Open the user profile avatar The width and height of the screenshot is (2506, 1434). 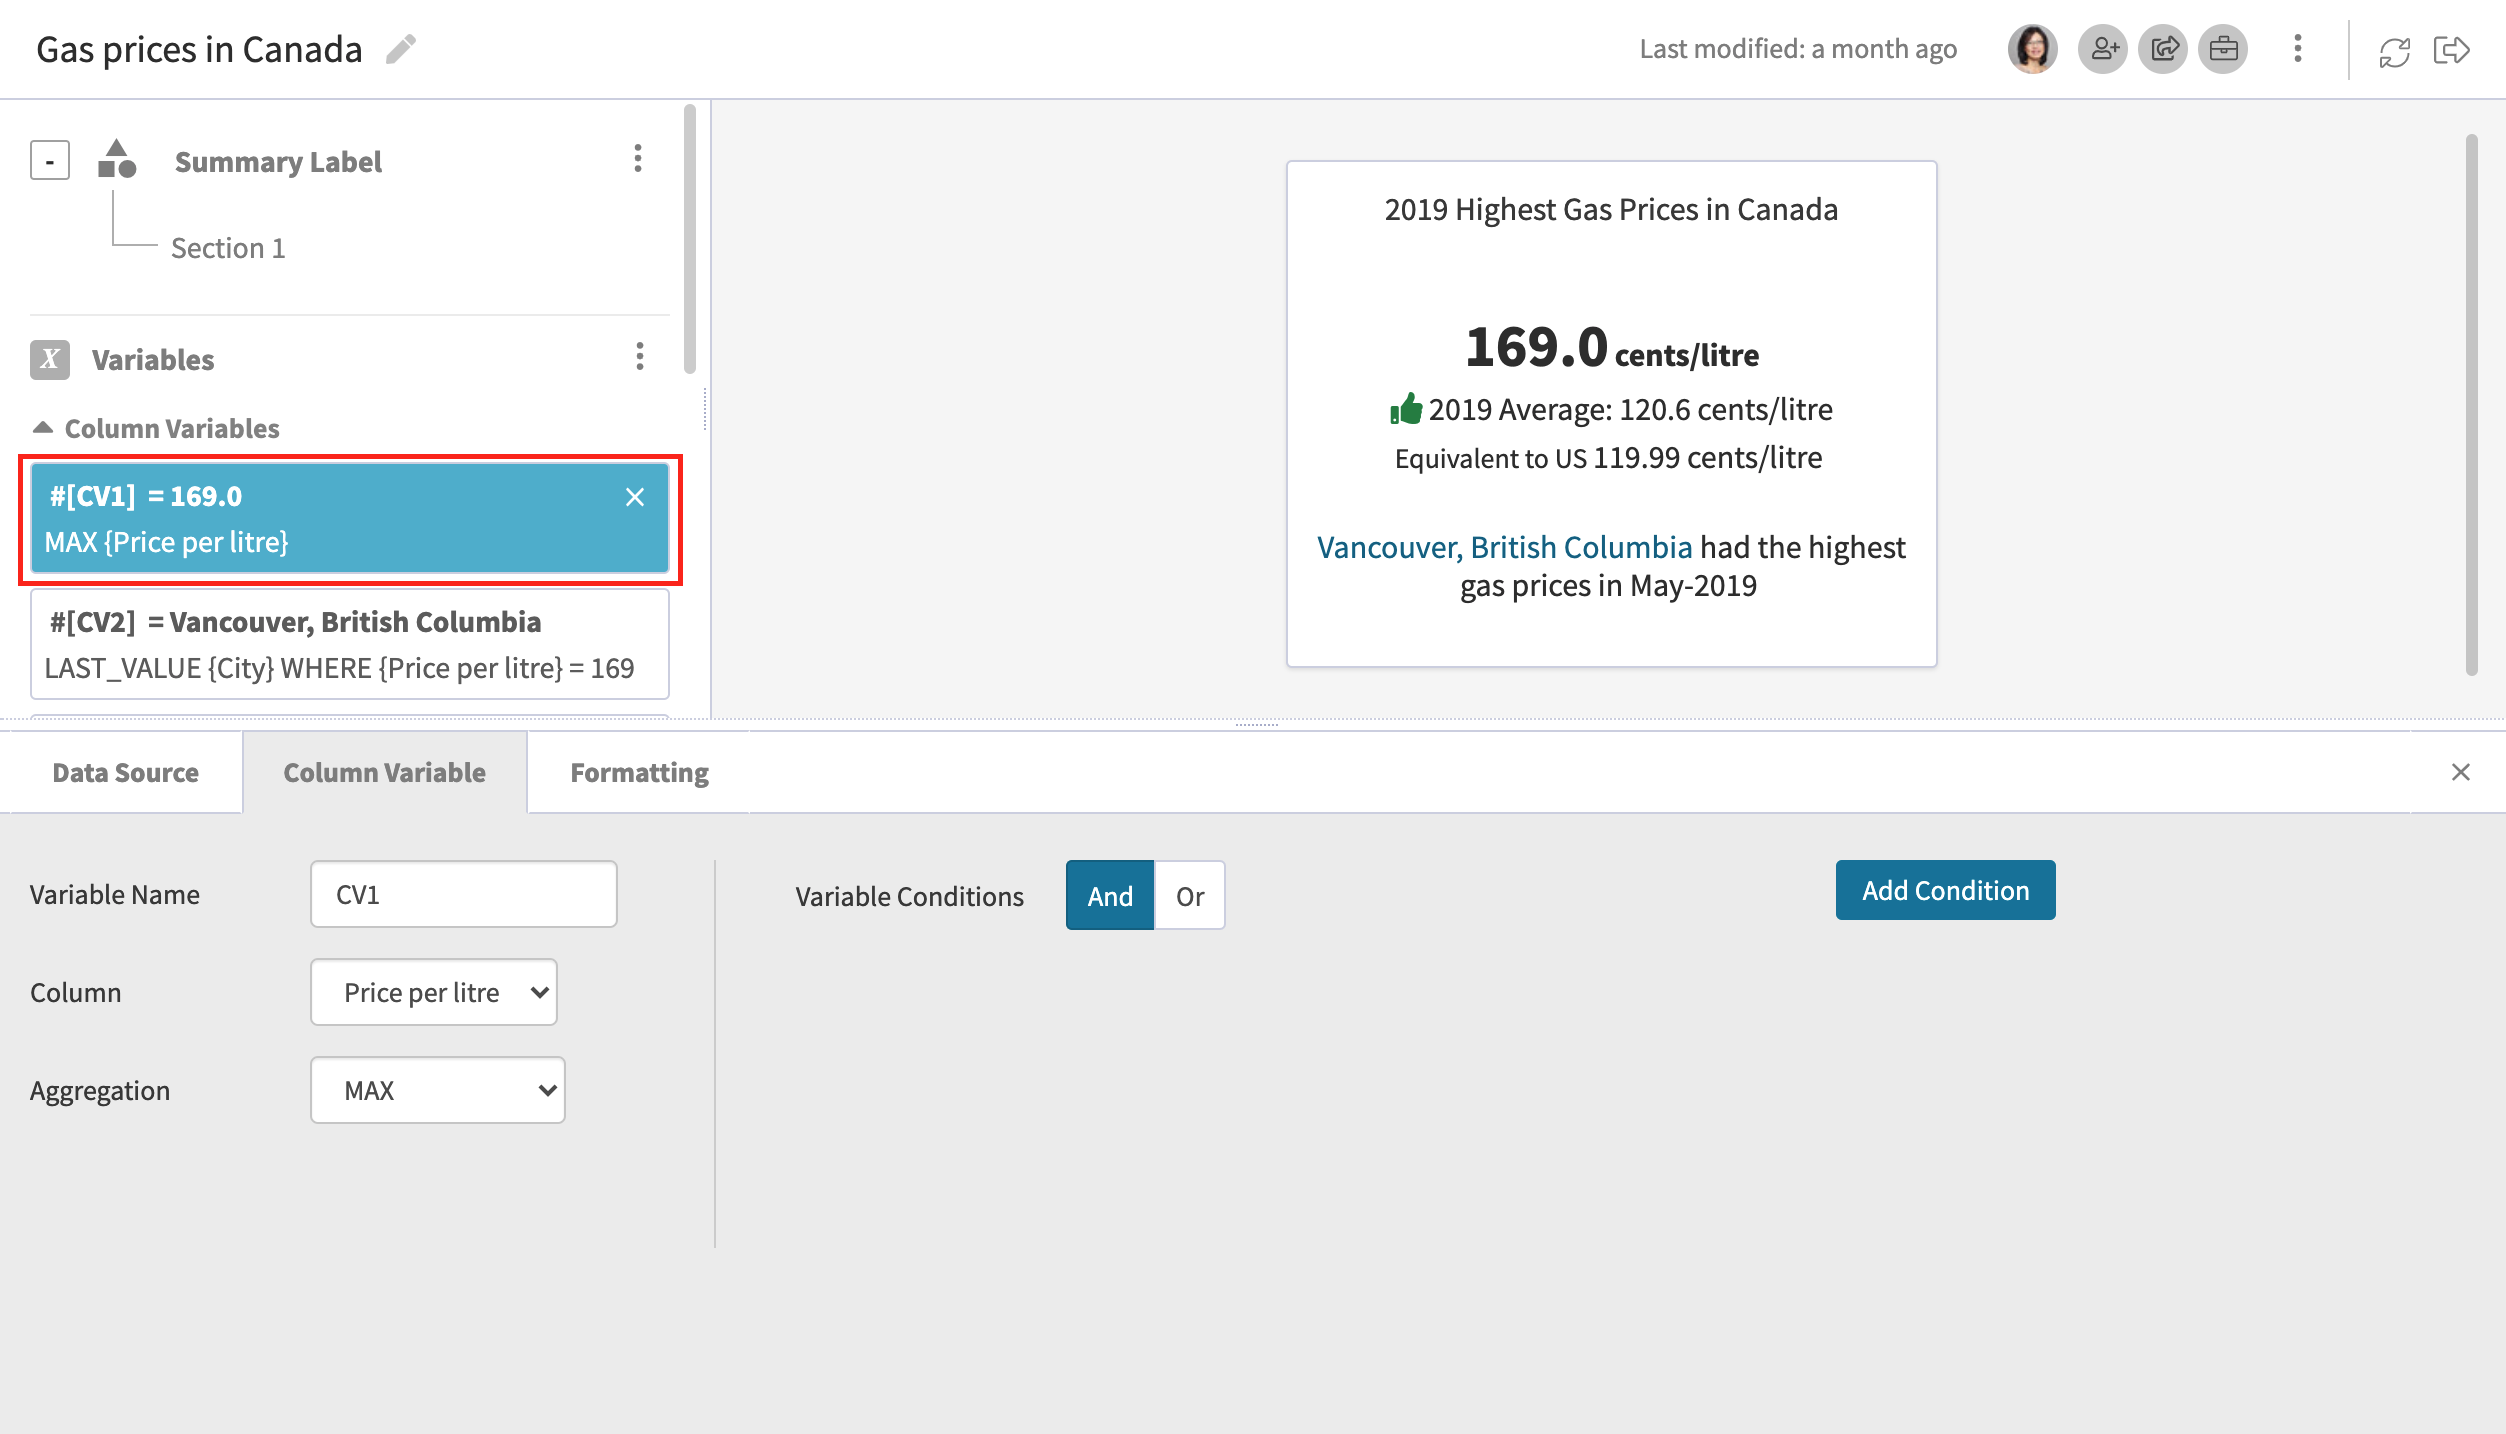[x=2033, y=49]
